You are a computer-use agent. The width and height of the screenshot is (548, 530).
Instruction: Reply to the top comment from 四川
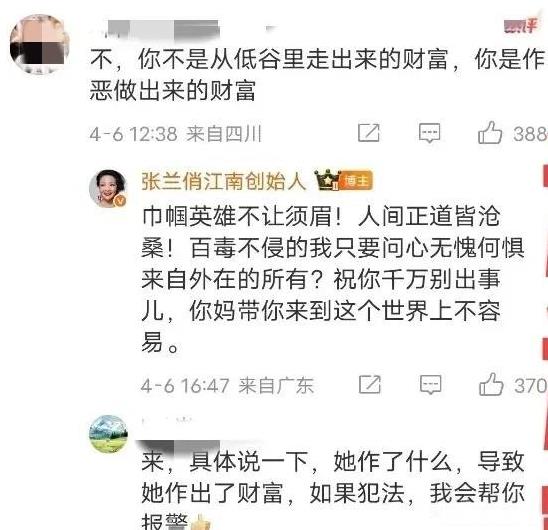pos(429,133)
